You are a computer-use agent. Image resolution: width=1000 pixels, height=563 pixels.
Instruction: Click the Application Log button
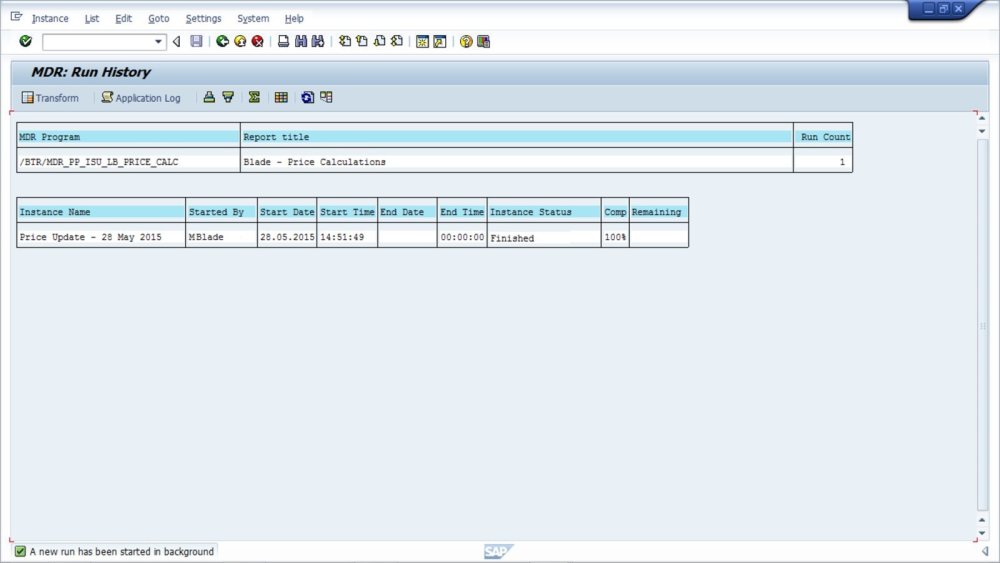coord(141,98)
